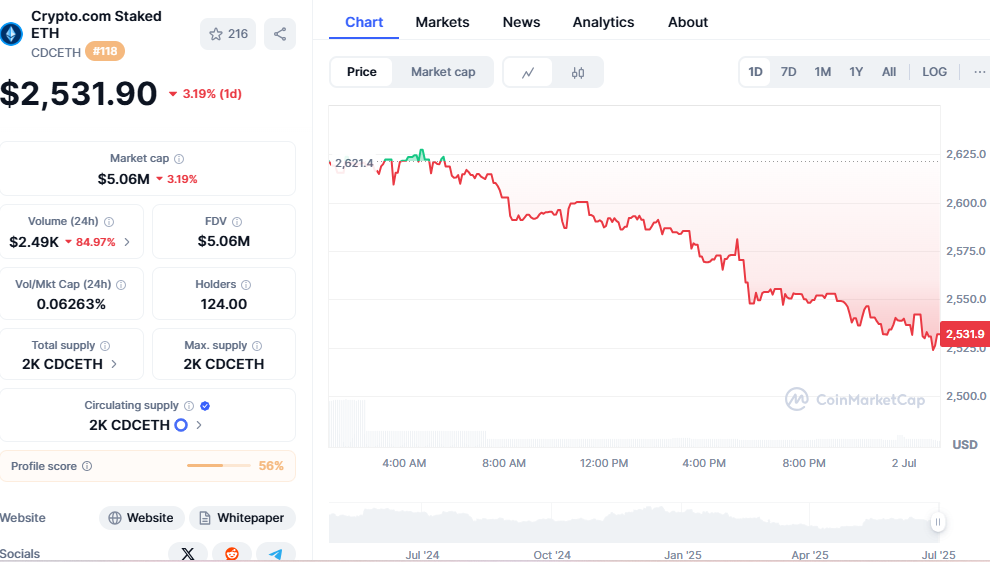Open the share button
This screenshot has width=990, height=562.
click(280, 34)
